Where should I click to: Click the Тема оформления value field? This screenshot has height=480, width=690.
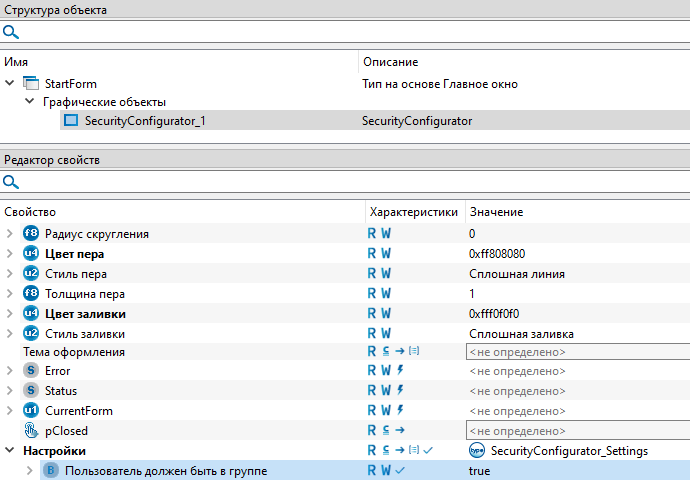click(x=576, y=352)
